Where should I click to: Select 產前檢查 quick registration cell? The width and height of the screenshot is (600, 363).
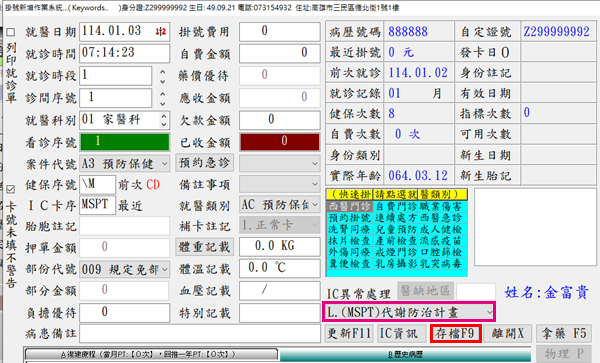395,241
